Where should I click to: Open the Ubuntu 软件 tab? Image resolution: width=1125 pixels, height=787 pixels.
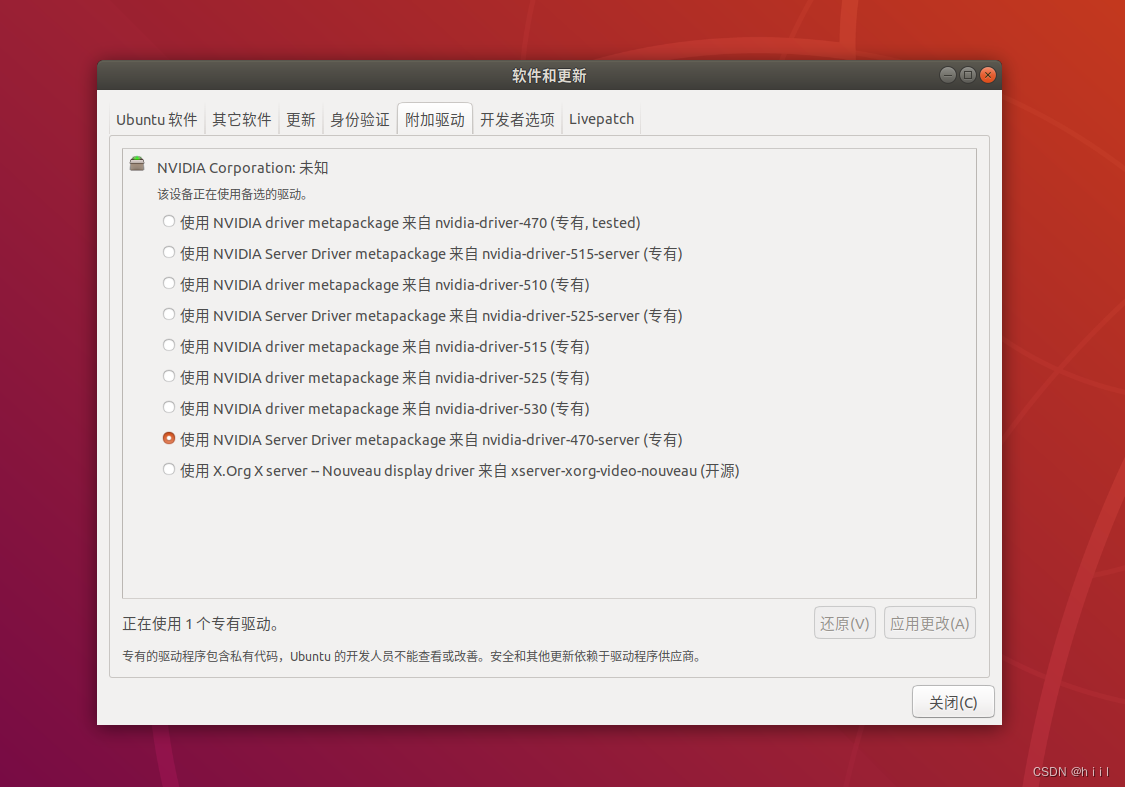coord(157,120)
